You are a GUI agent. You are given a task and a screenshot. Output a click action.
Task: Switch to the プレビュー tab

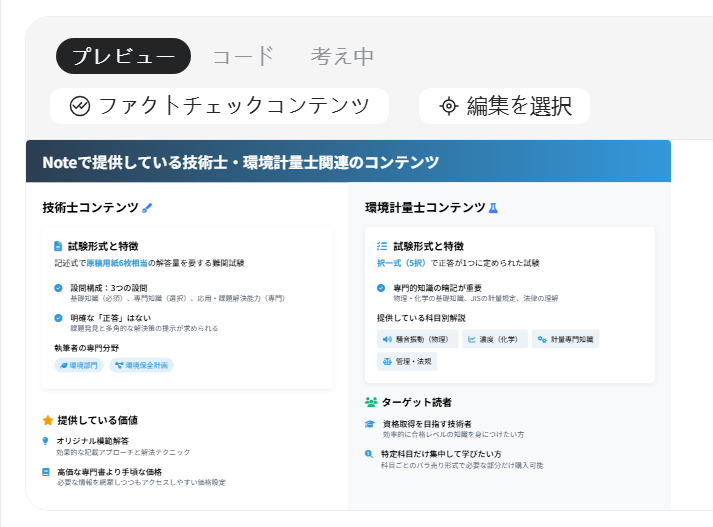tap(123, 56)
